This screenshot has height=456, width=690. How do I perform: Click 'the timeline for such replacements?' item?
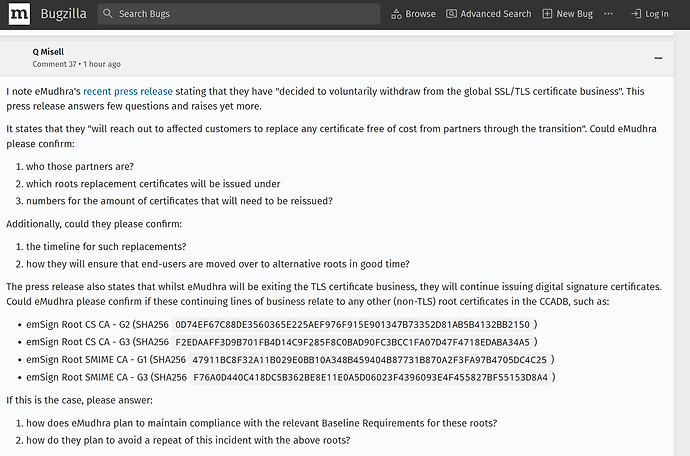(106, 247)
